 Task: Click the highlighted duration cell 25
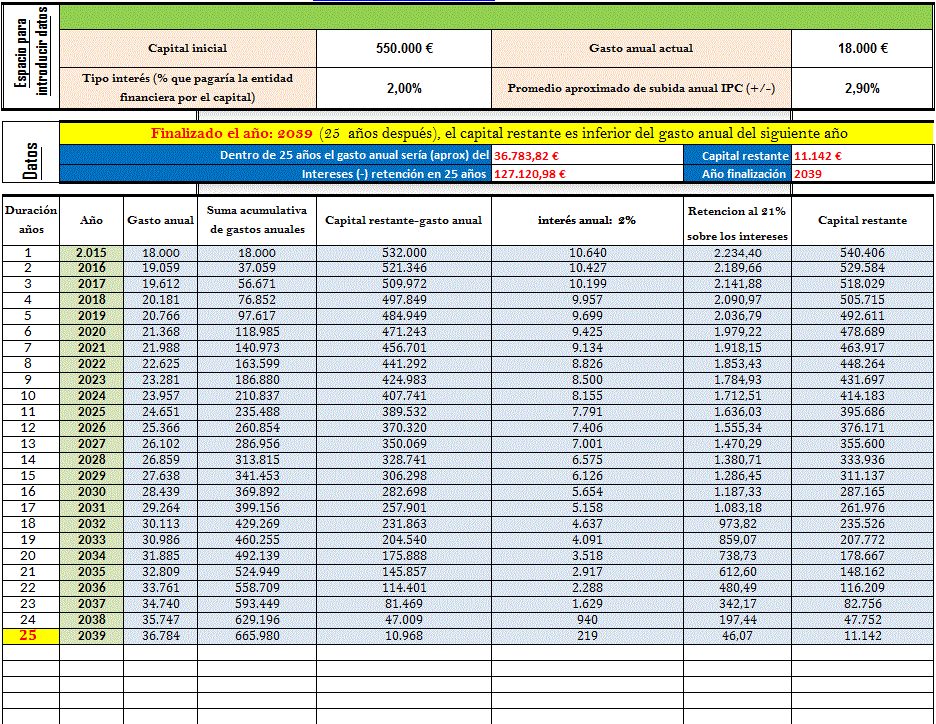31,636
